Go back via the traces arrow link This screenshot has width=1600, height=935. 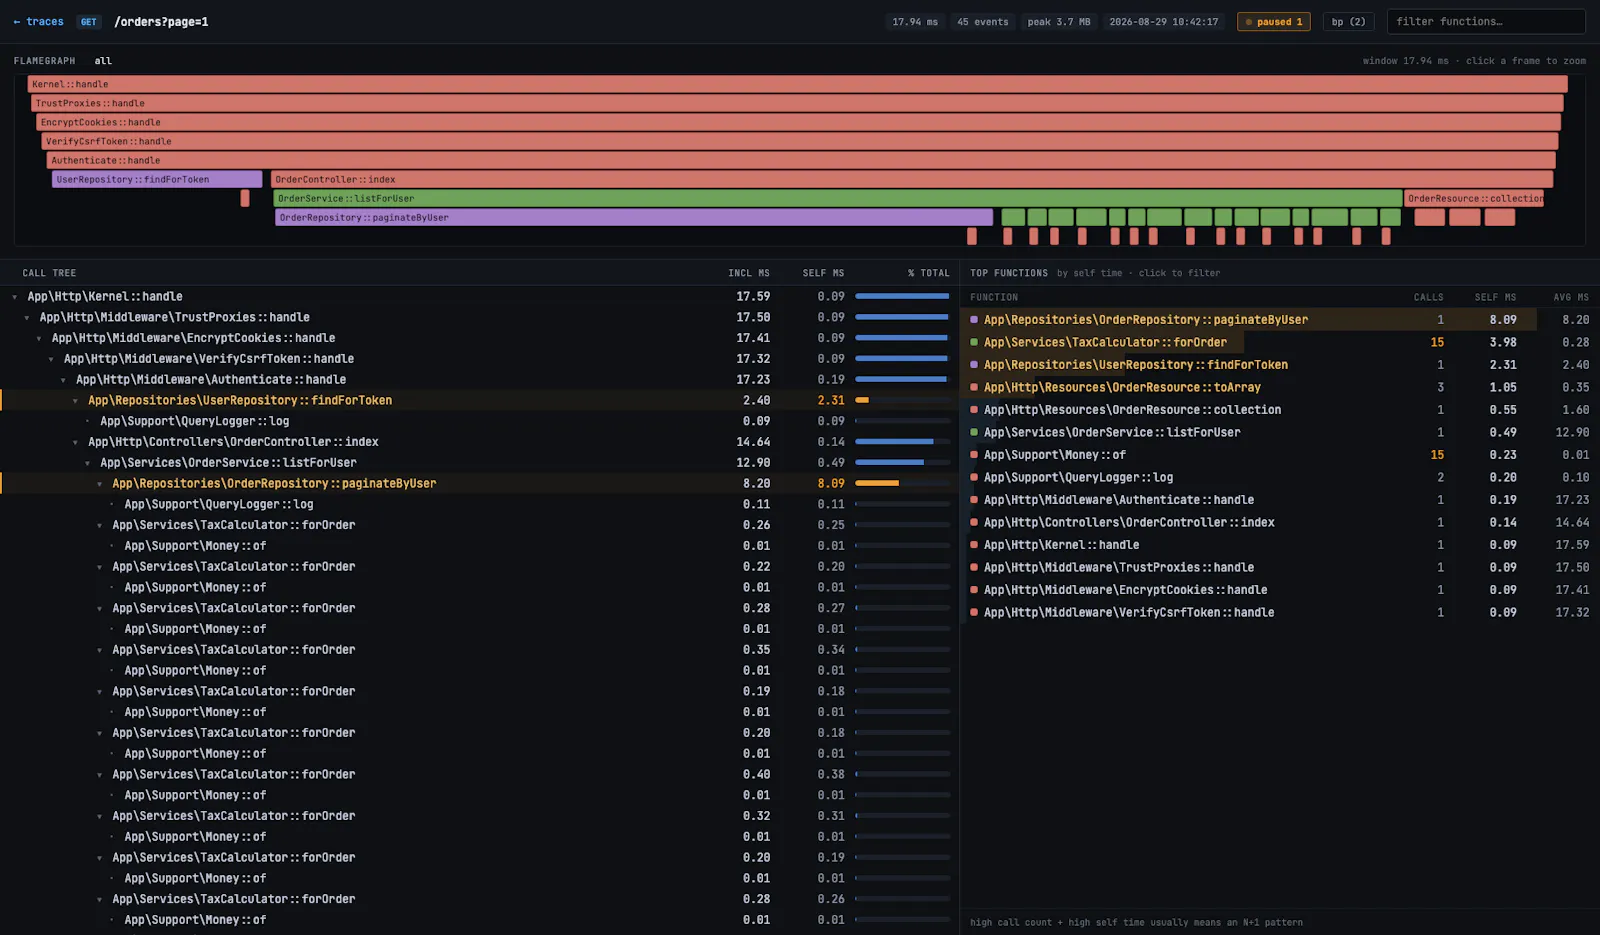coord(38,22)
